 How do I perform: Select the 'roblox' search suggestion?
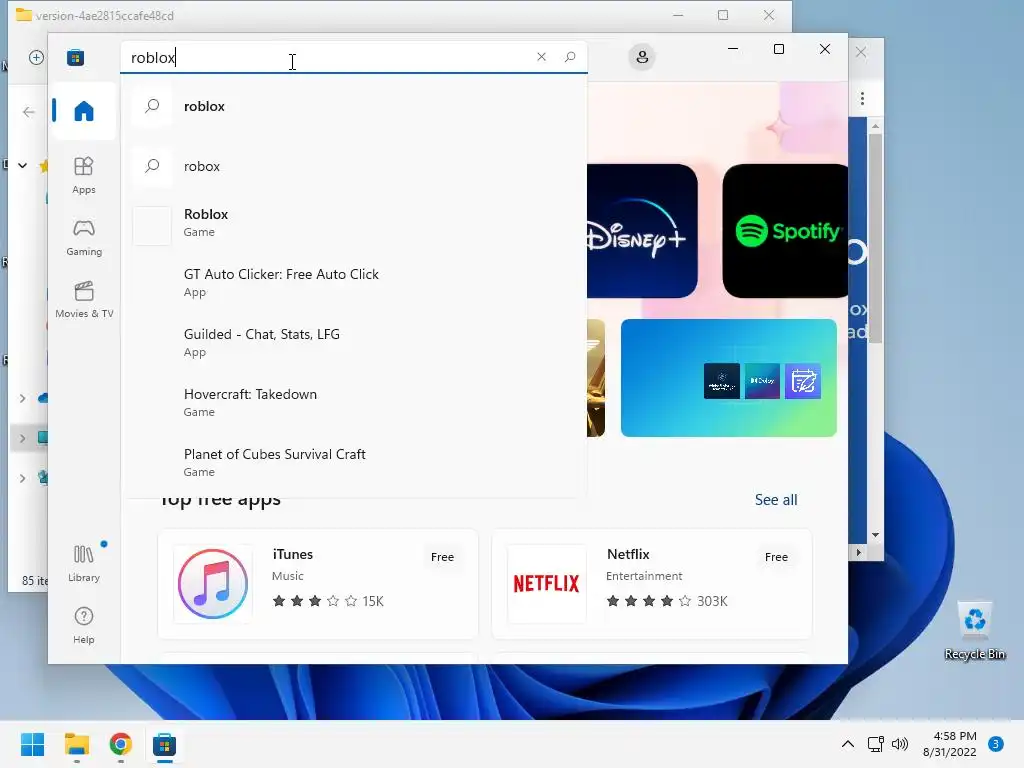[353, 106]
